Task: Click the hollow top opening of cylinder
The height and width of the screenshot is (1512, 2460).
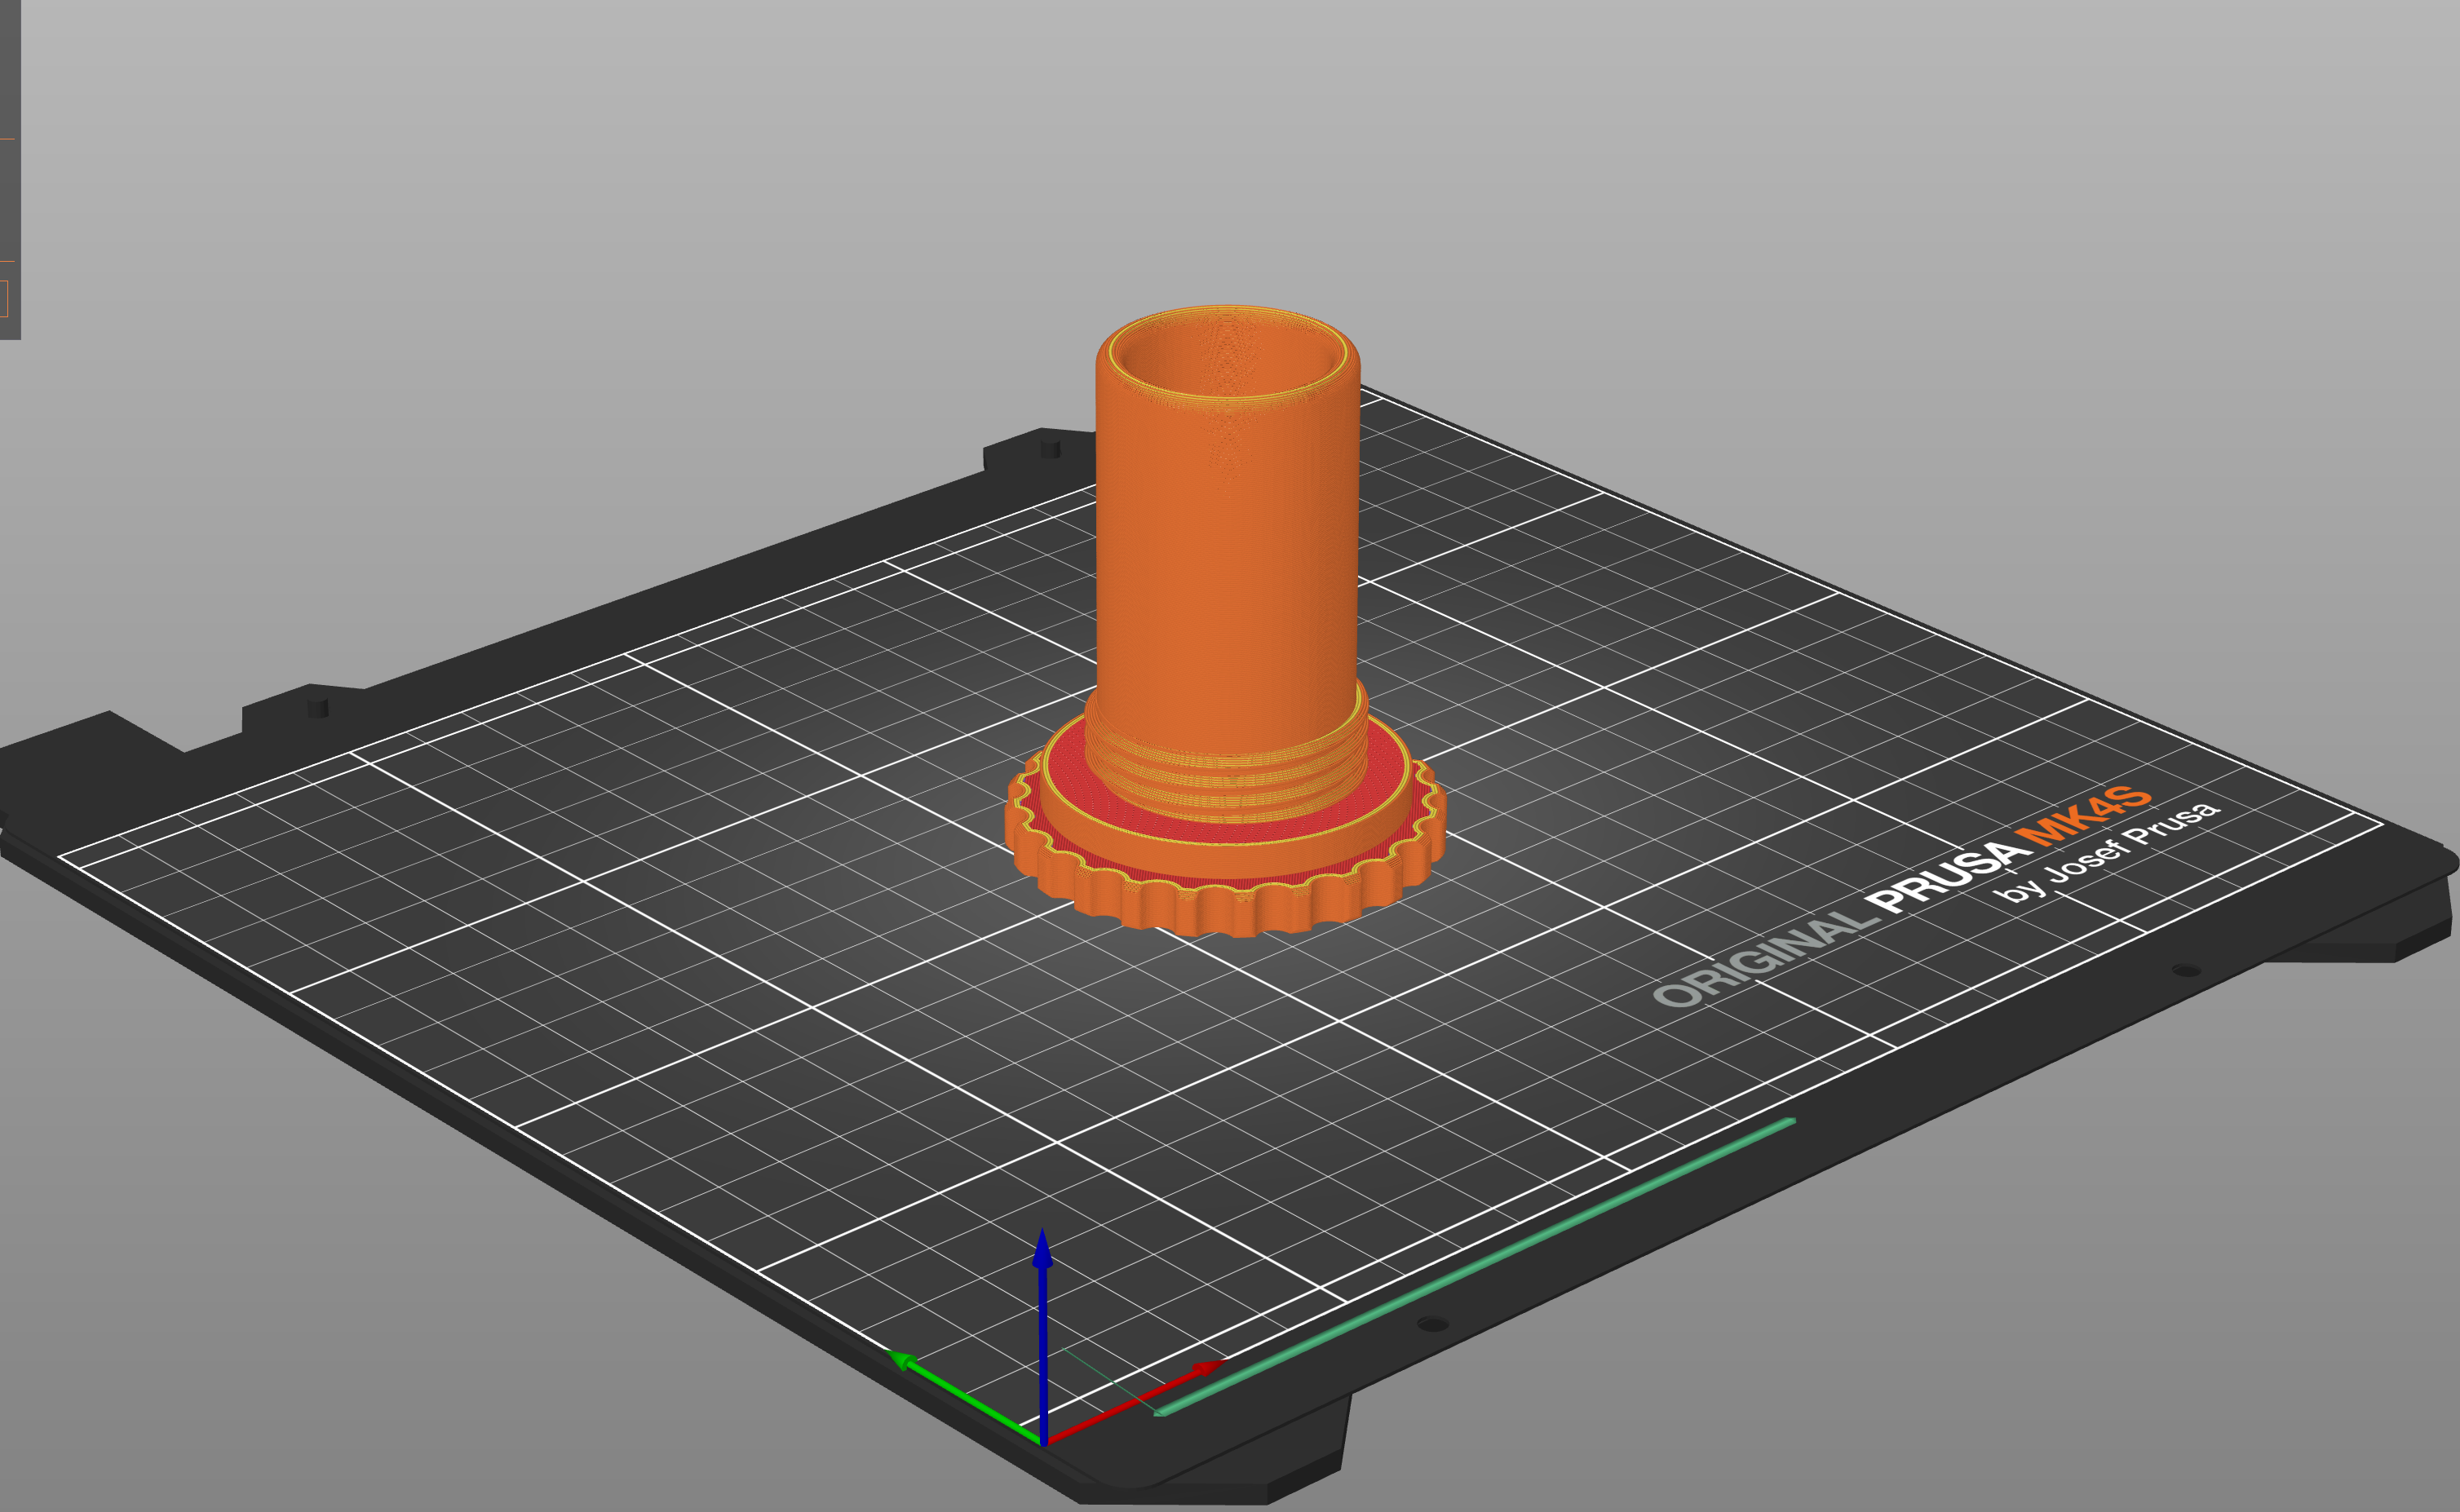Action: [x=1228, y=360]
